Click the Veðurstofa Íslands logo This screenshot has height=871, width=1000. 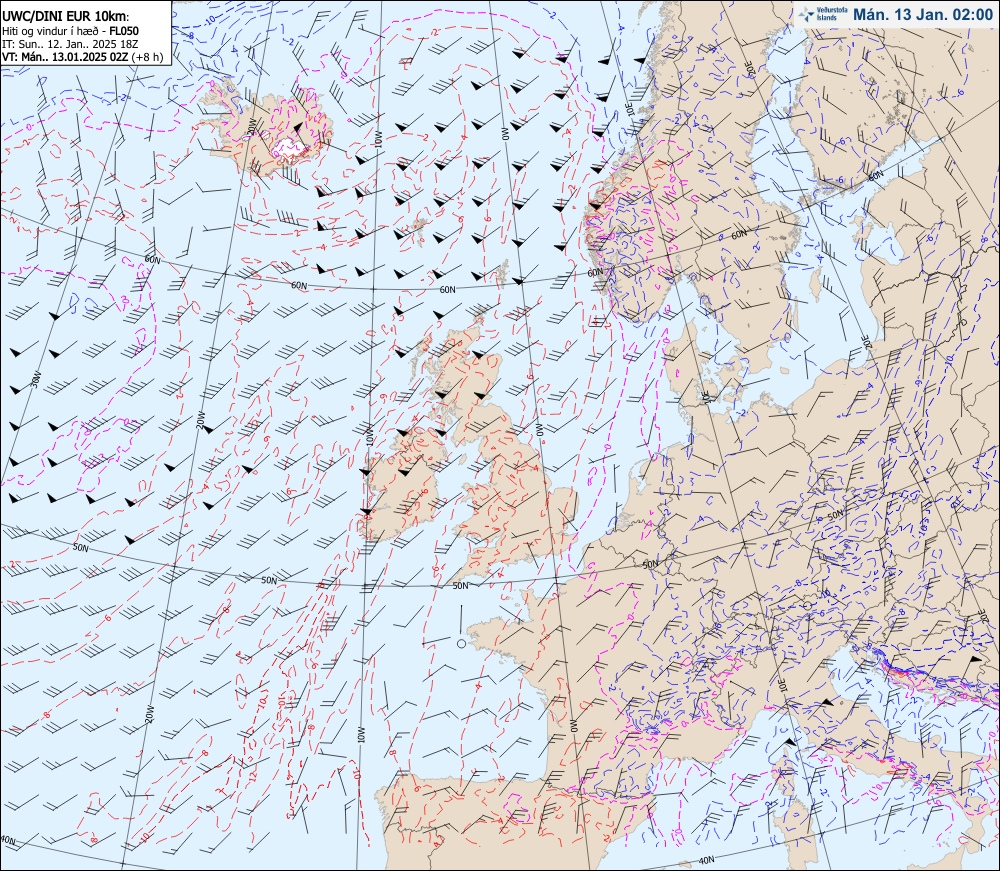(823, 14)
